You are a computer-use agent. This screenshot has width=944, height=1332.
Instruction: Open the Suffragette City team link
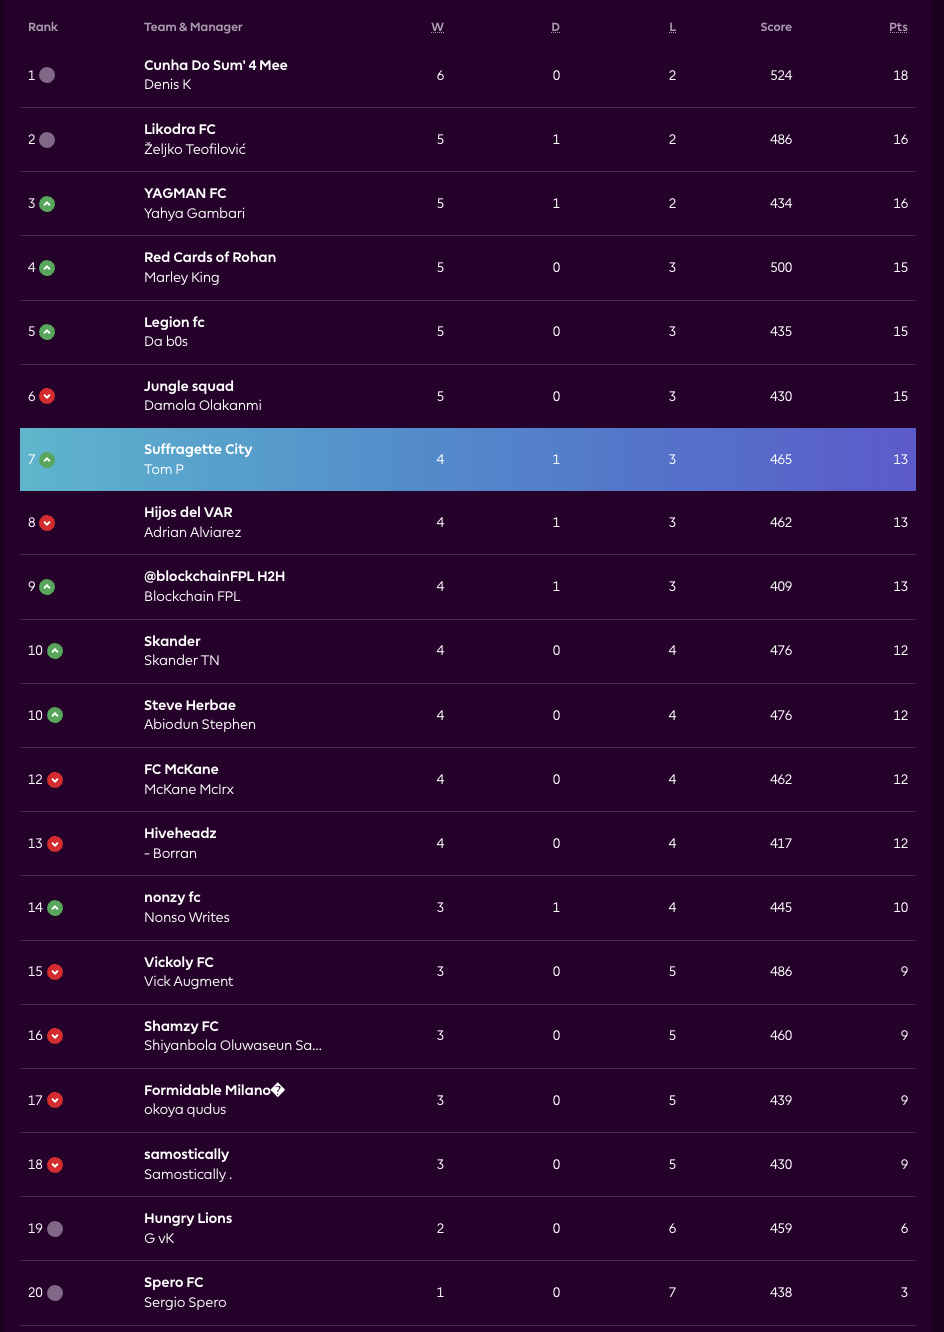click(198, 449)
